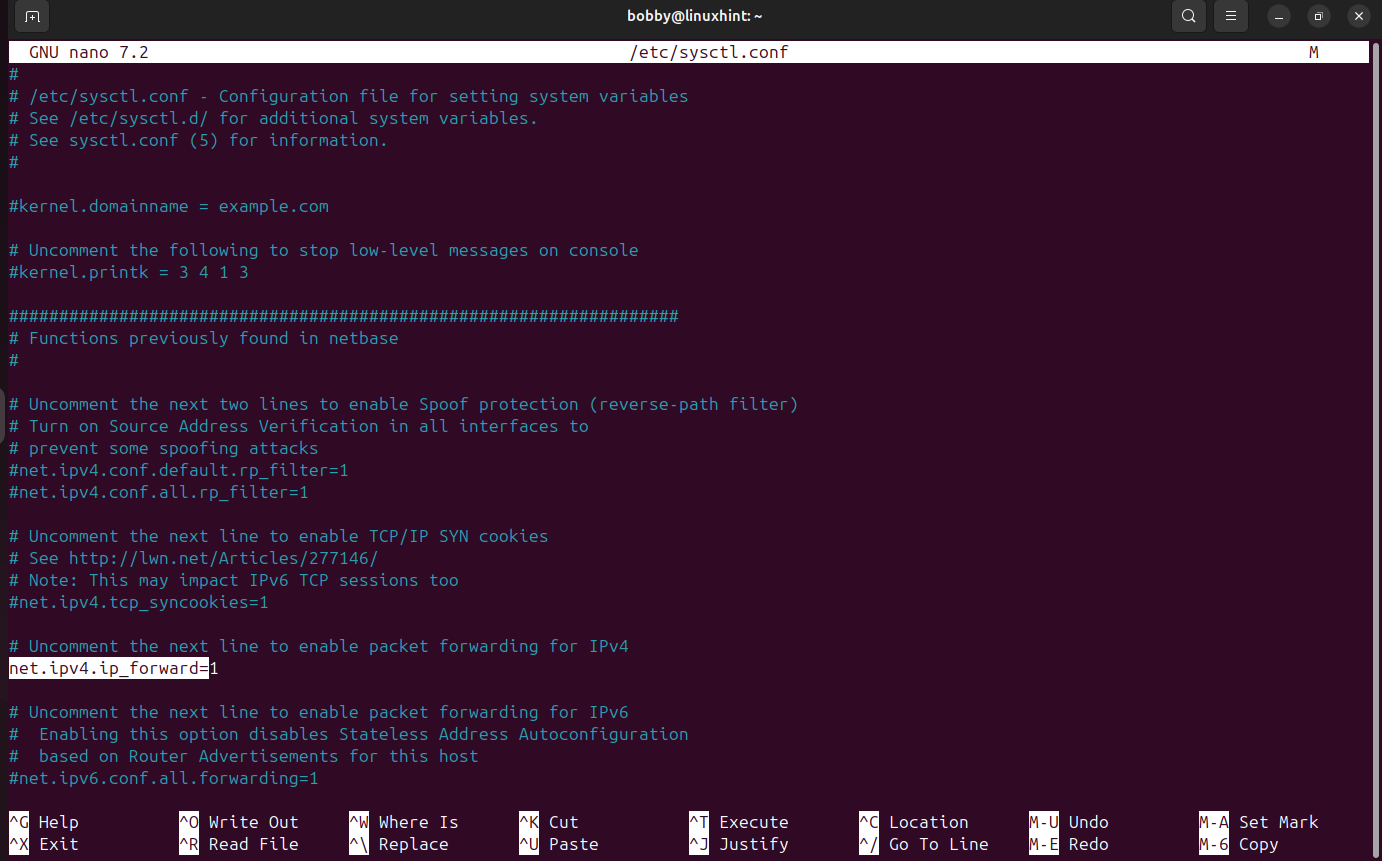Screen dimensions: 1382x861
Task: Click the 'prevent some spoofing attacks' comment
Action: [x=164, y=448]
